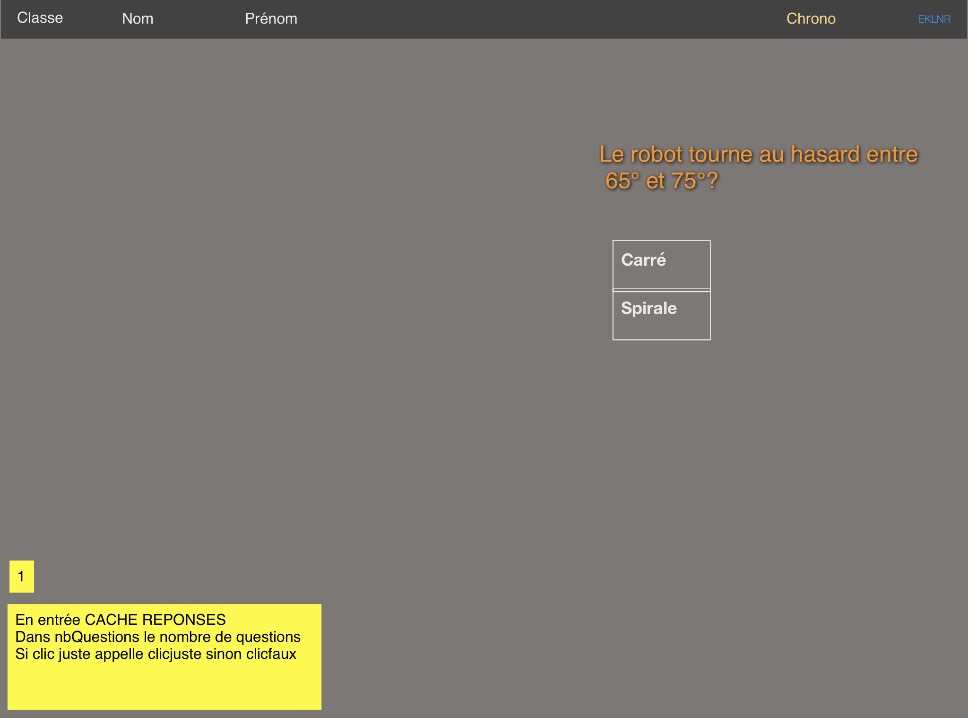Click the Classe field in top bar
The image size is (968, 718).
pos(40,18)
